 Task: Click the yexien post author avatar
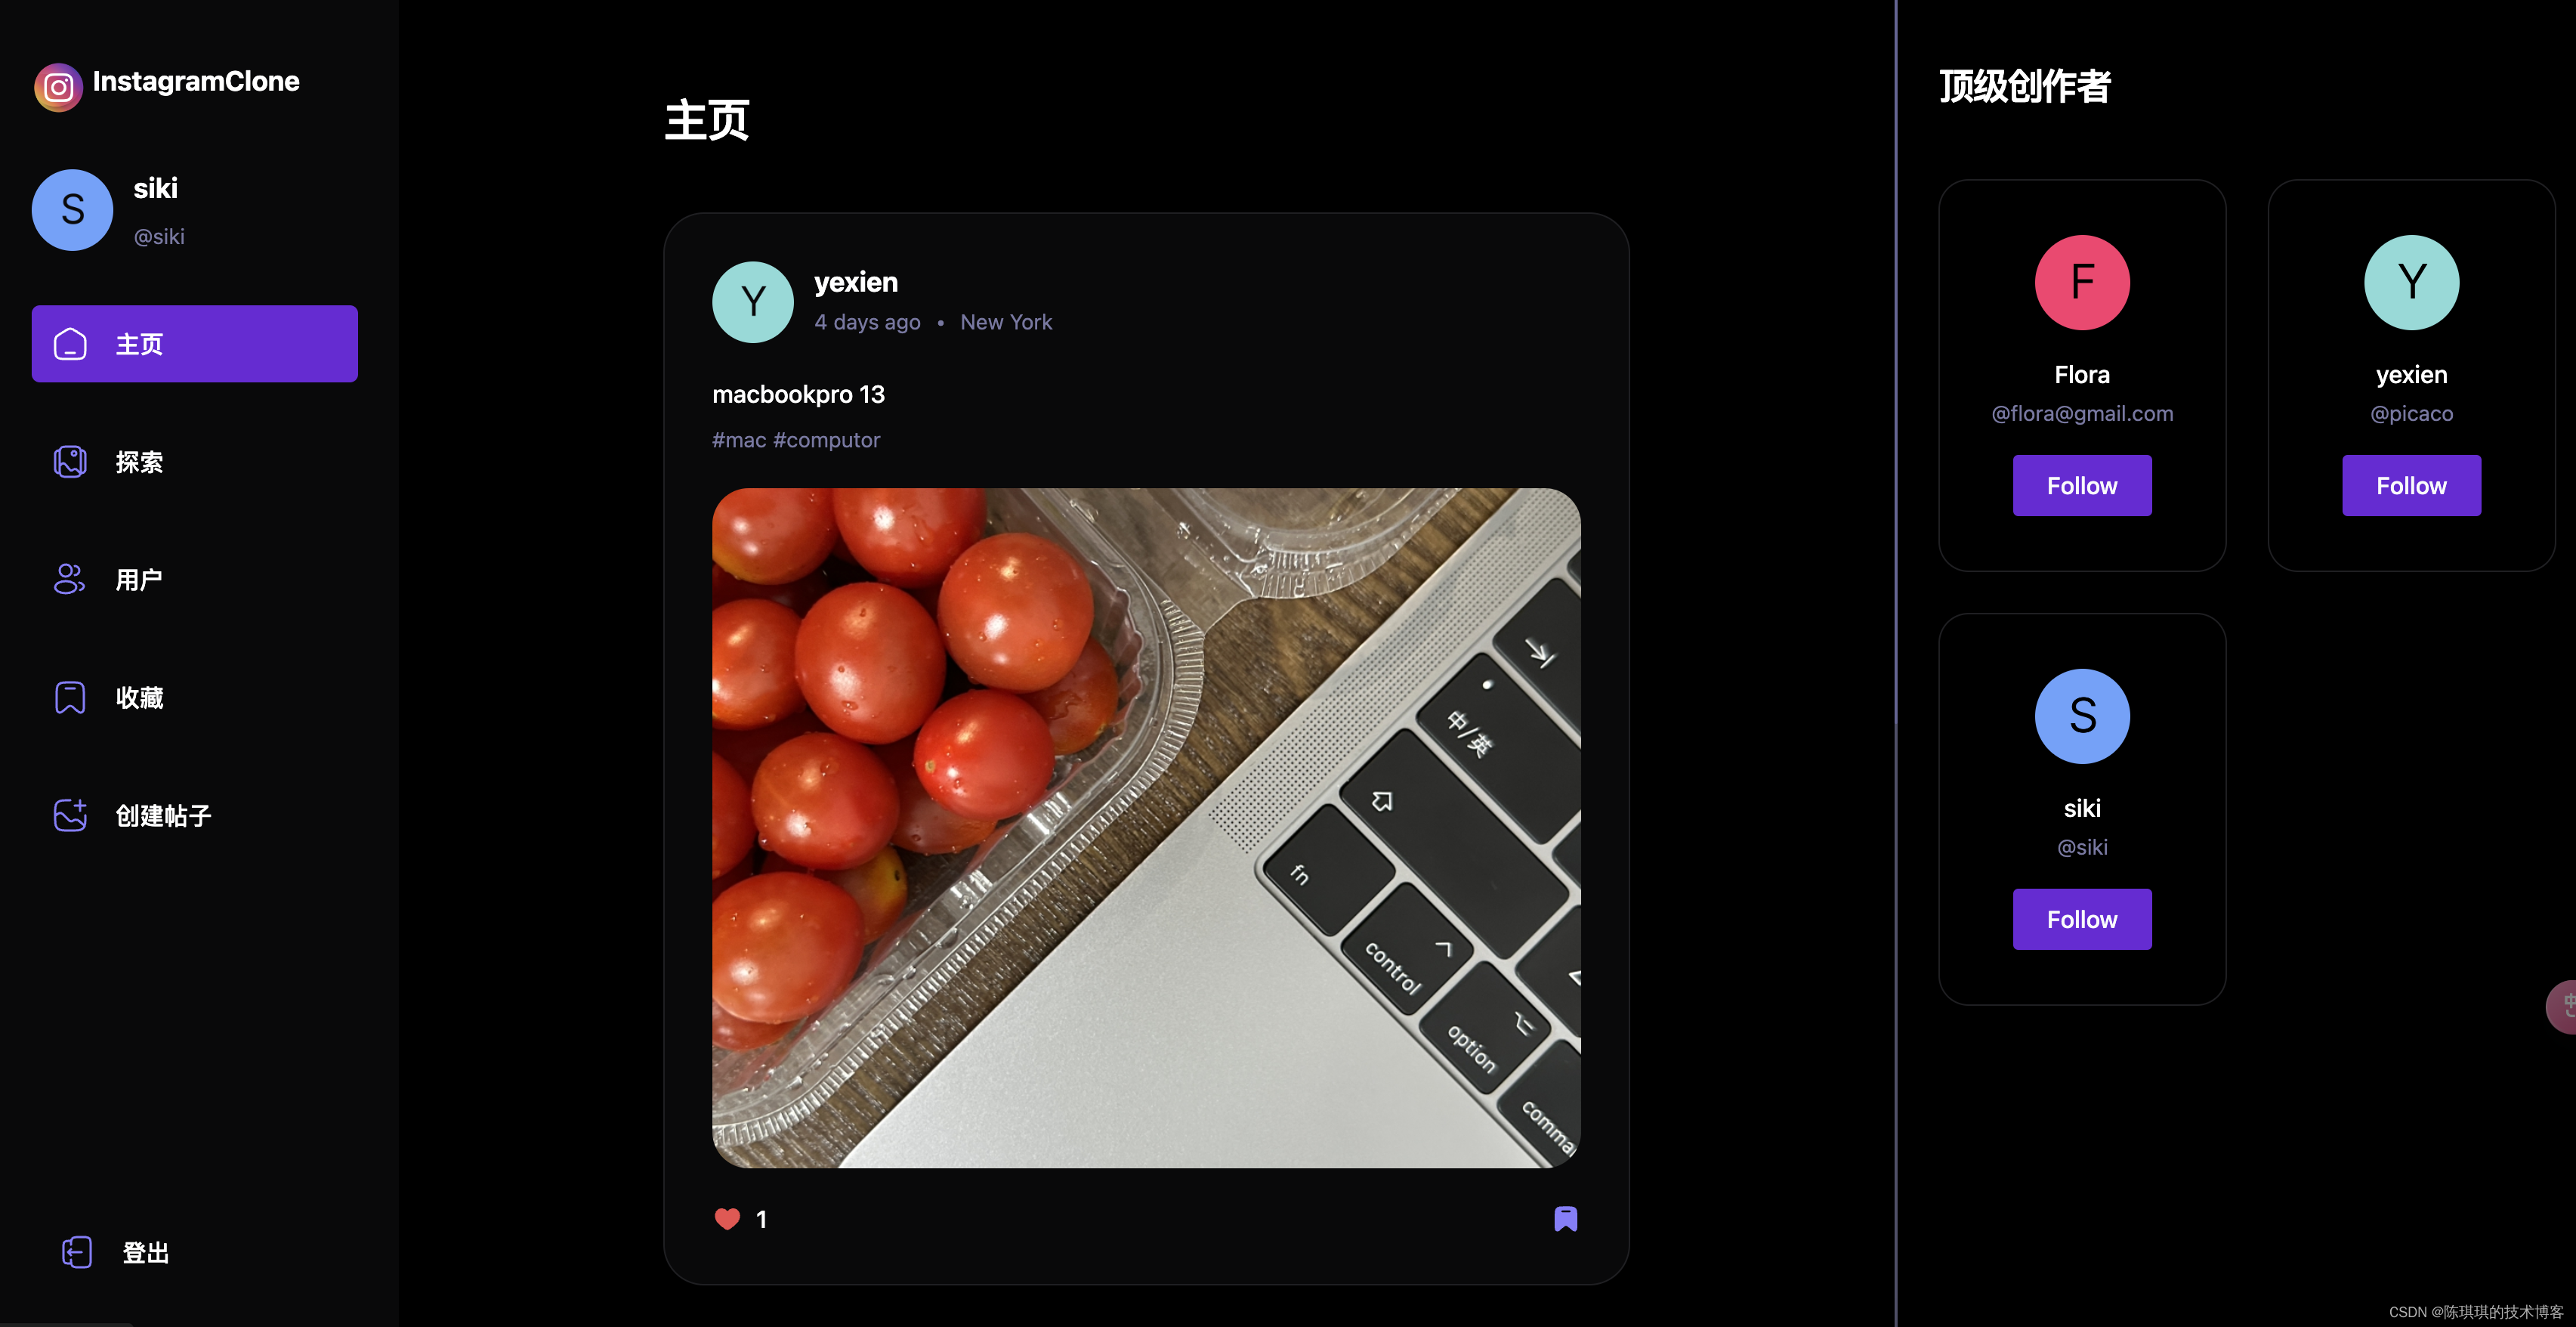click(751, 299)
